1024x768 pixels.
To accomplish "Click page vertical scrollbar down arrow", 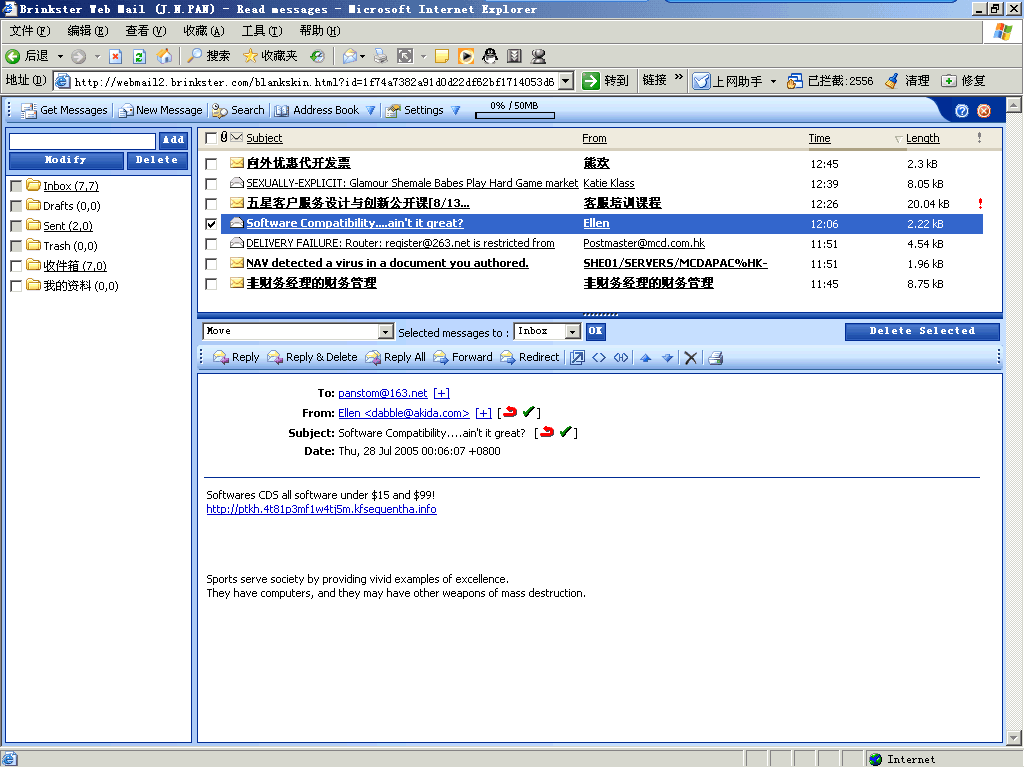I will tap(1014, 738).
